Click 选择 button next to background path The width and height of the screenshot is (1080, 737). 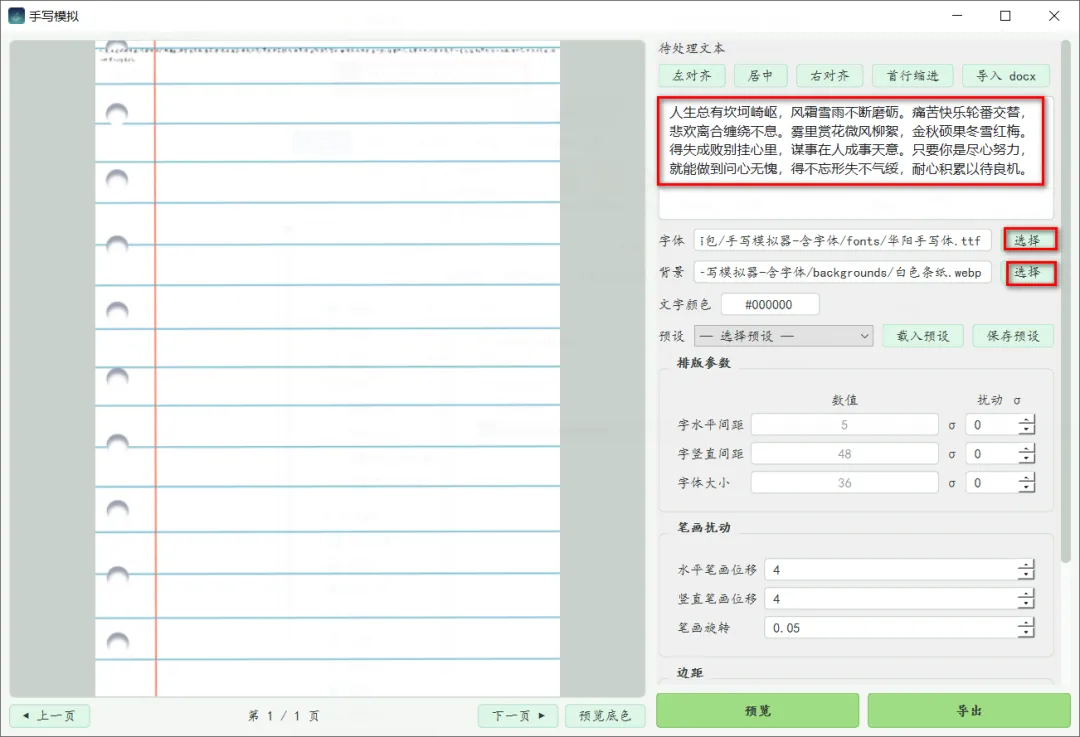[1027, 272]
